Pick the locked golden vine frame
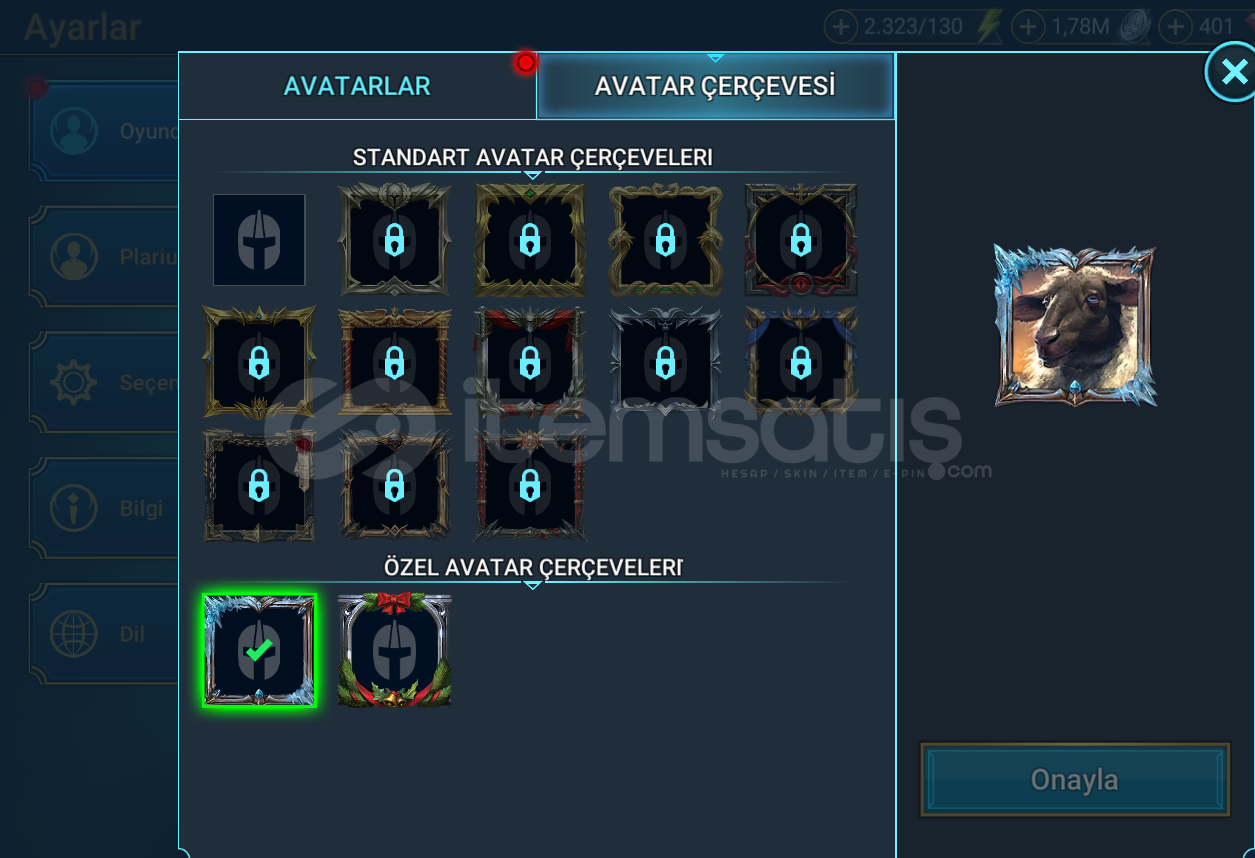The image size is (1255, 858). point(665,240)
